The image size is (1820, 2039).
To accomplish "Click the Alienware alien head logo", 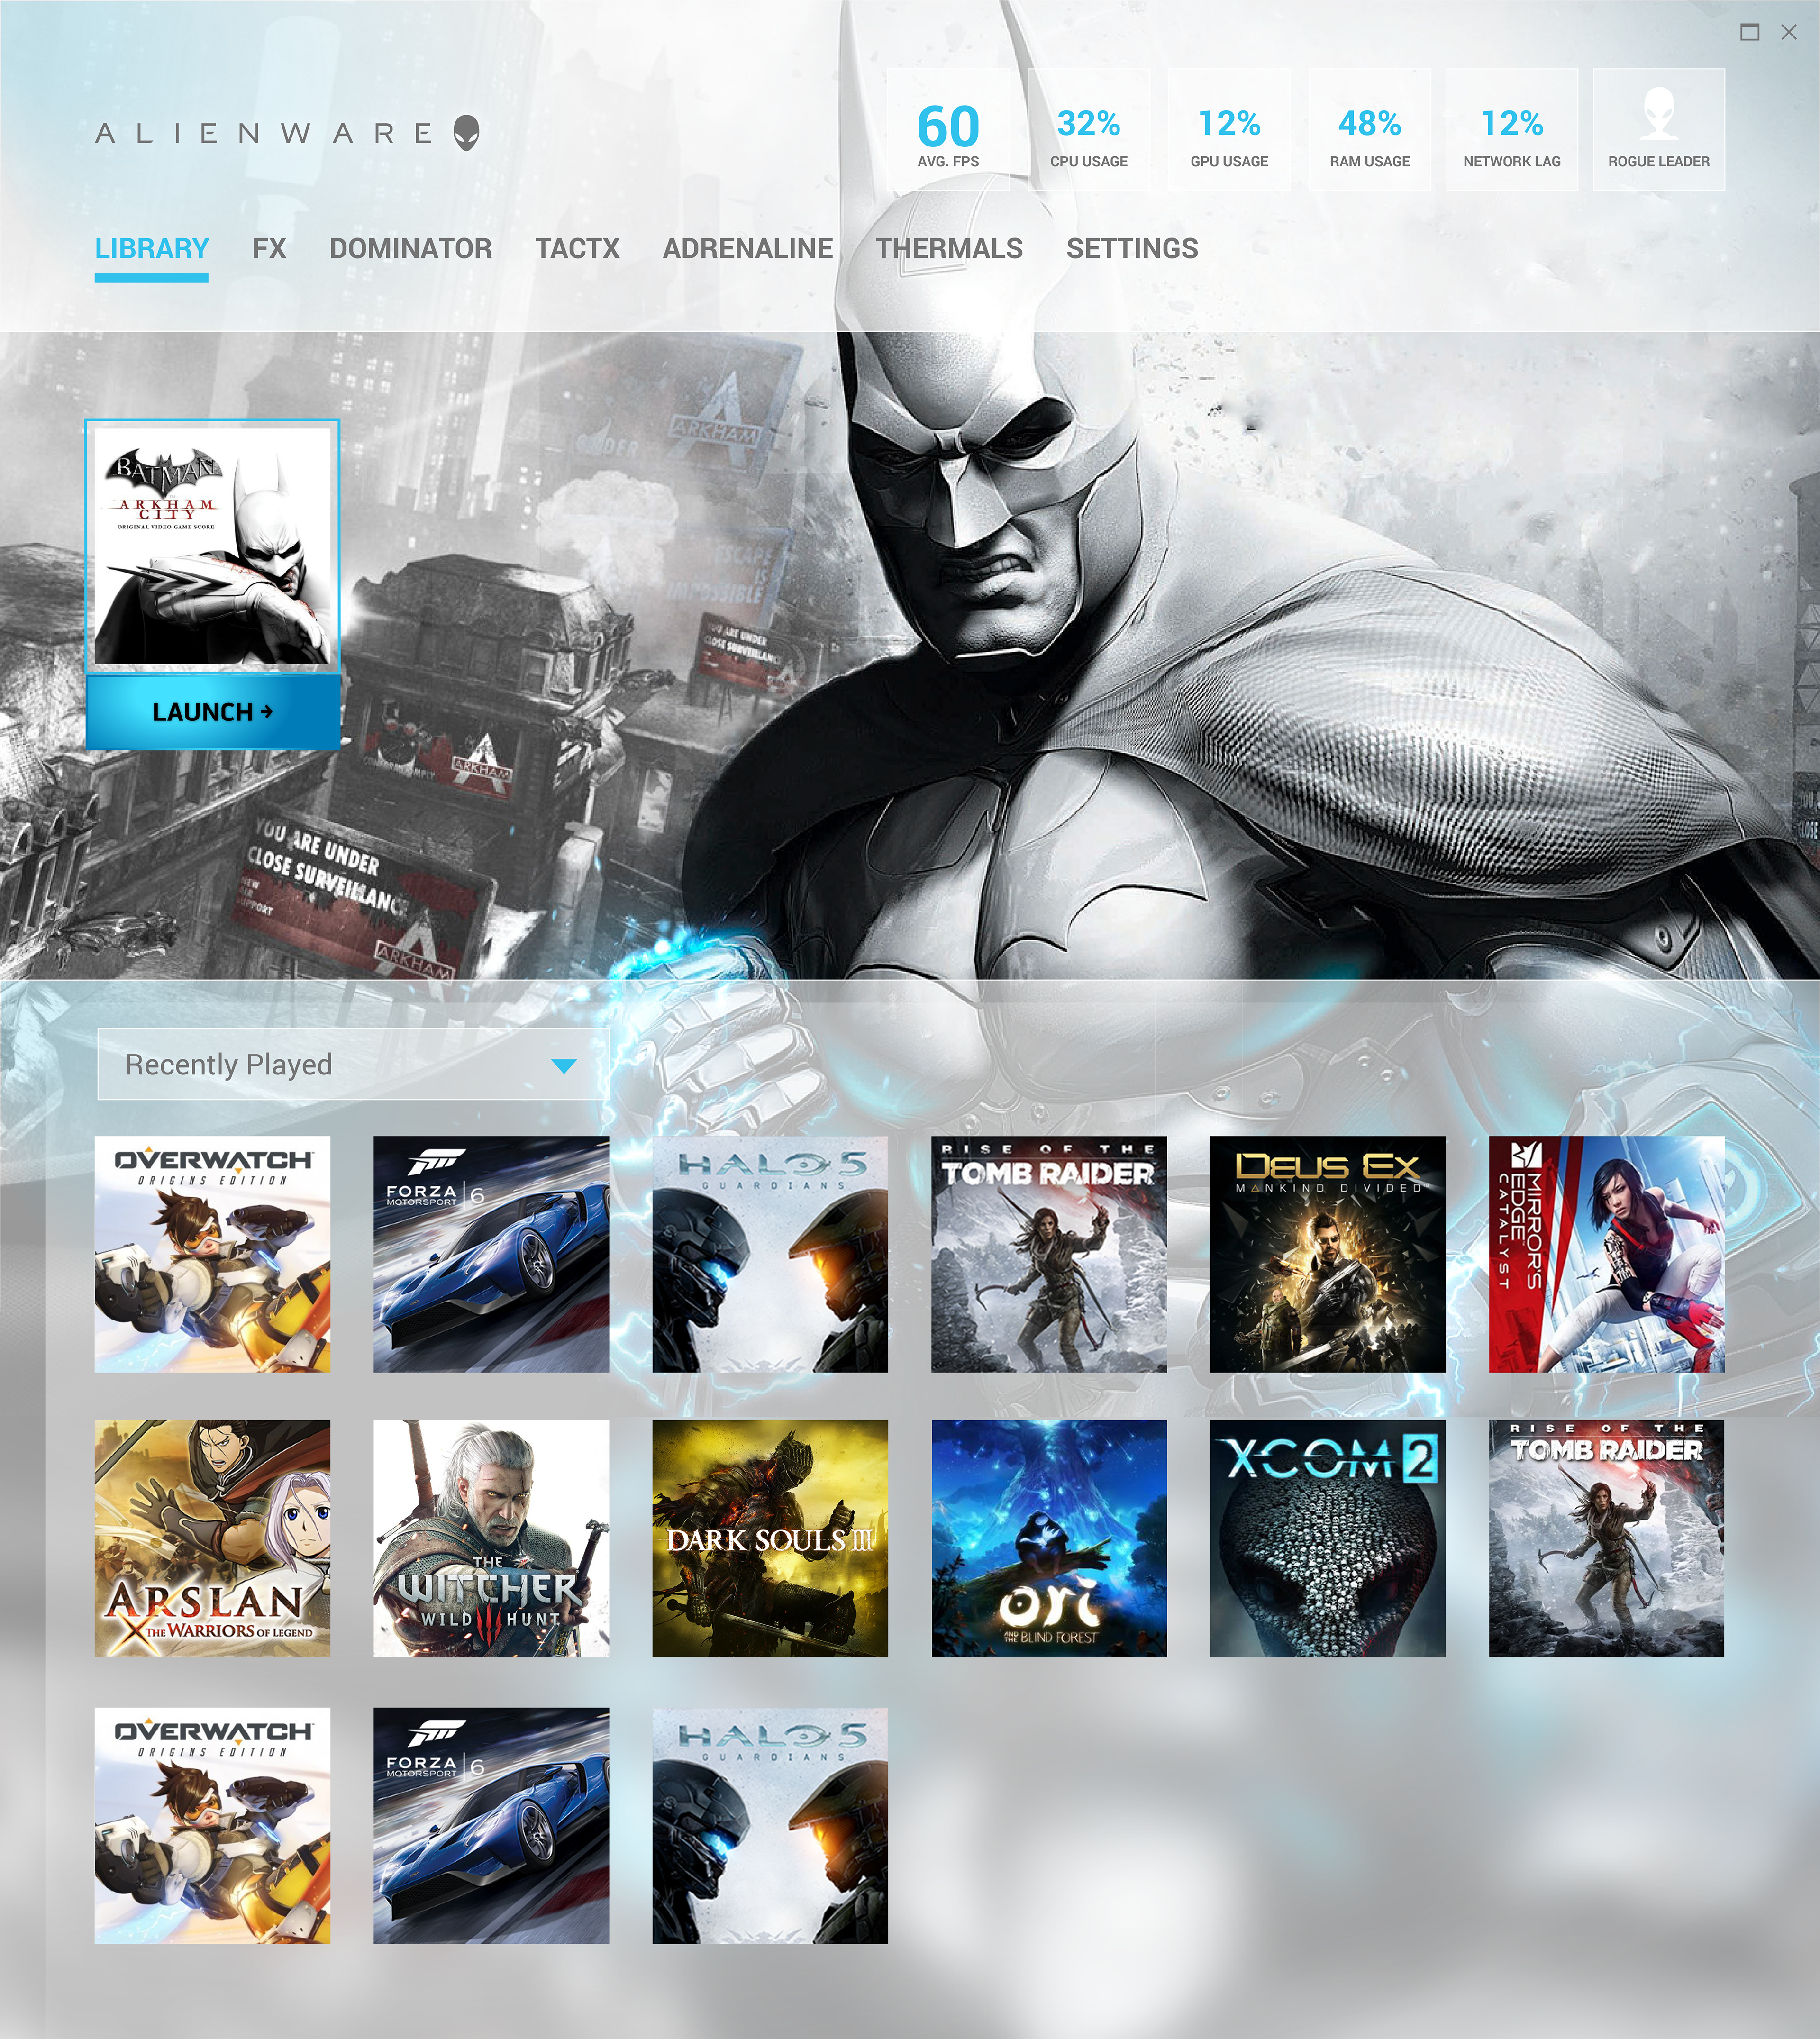I will click(466, 132).
